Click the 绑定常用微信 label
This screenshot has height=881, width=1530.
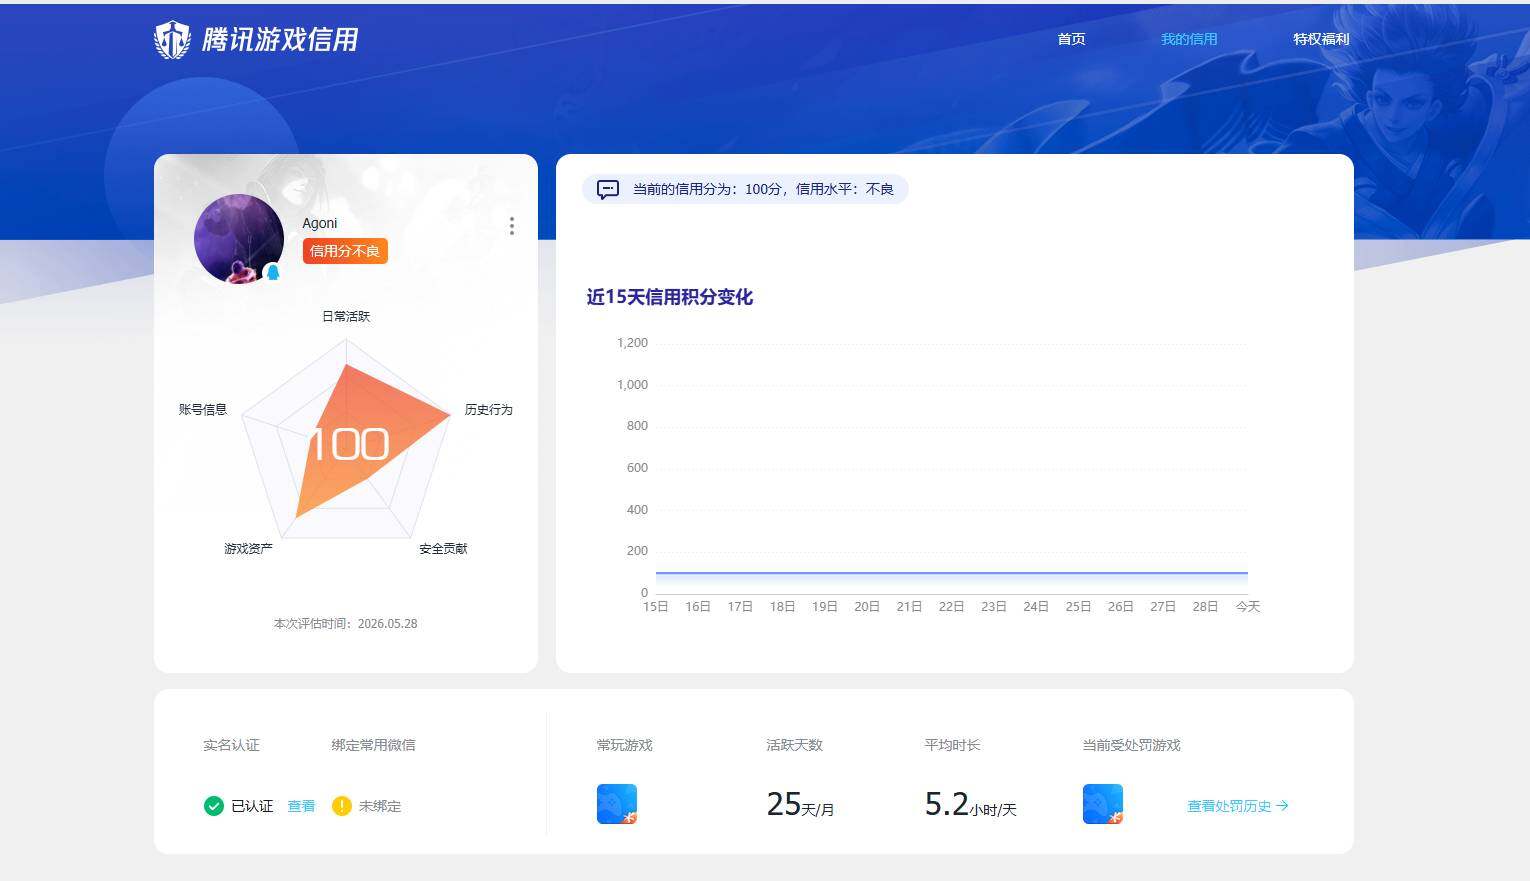tap(373, 745)
